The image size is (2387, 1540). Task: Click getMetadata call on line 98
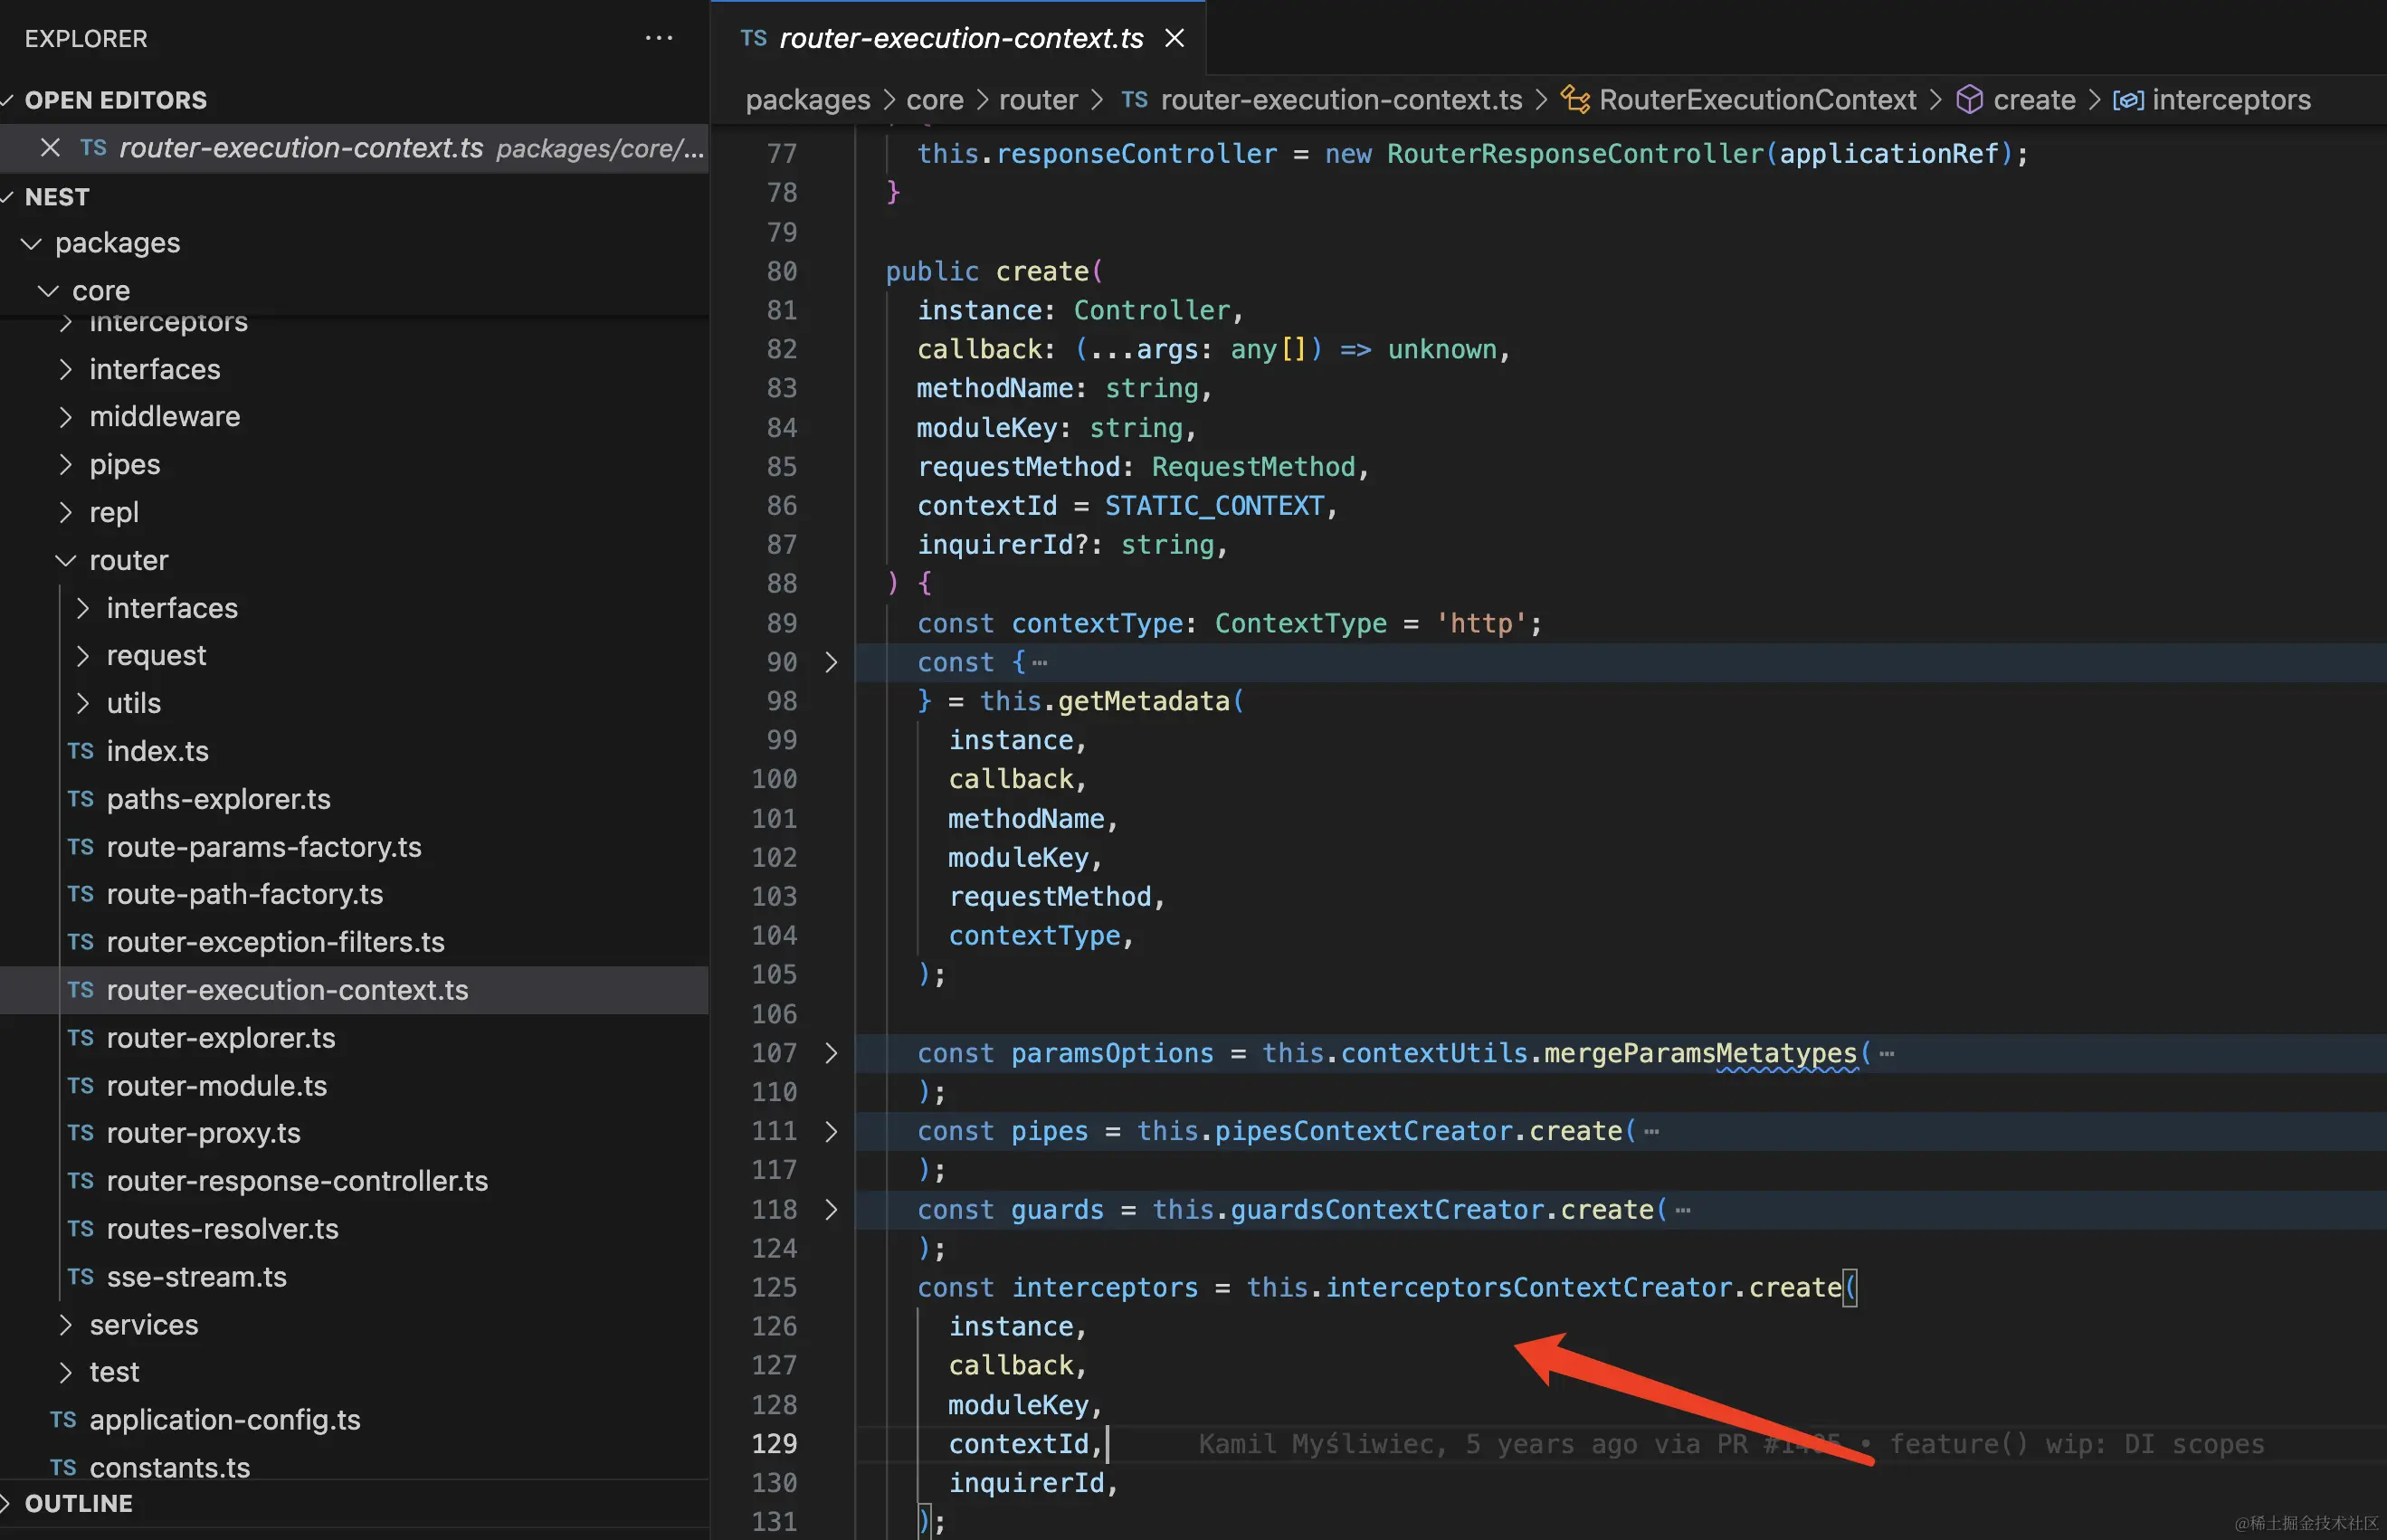1143,701
